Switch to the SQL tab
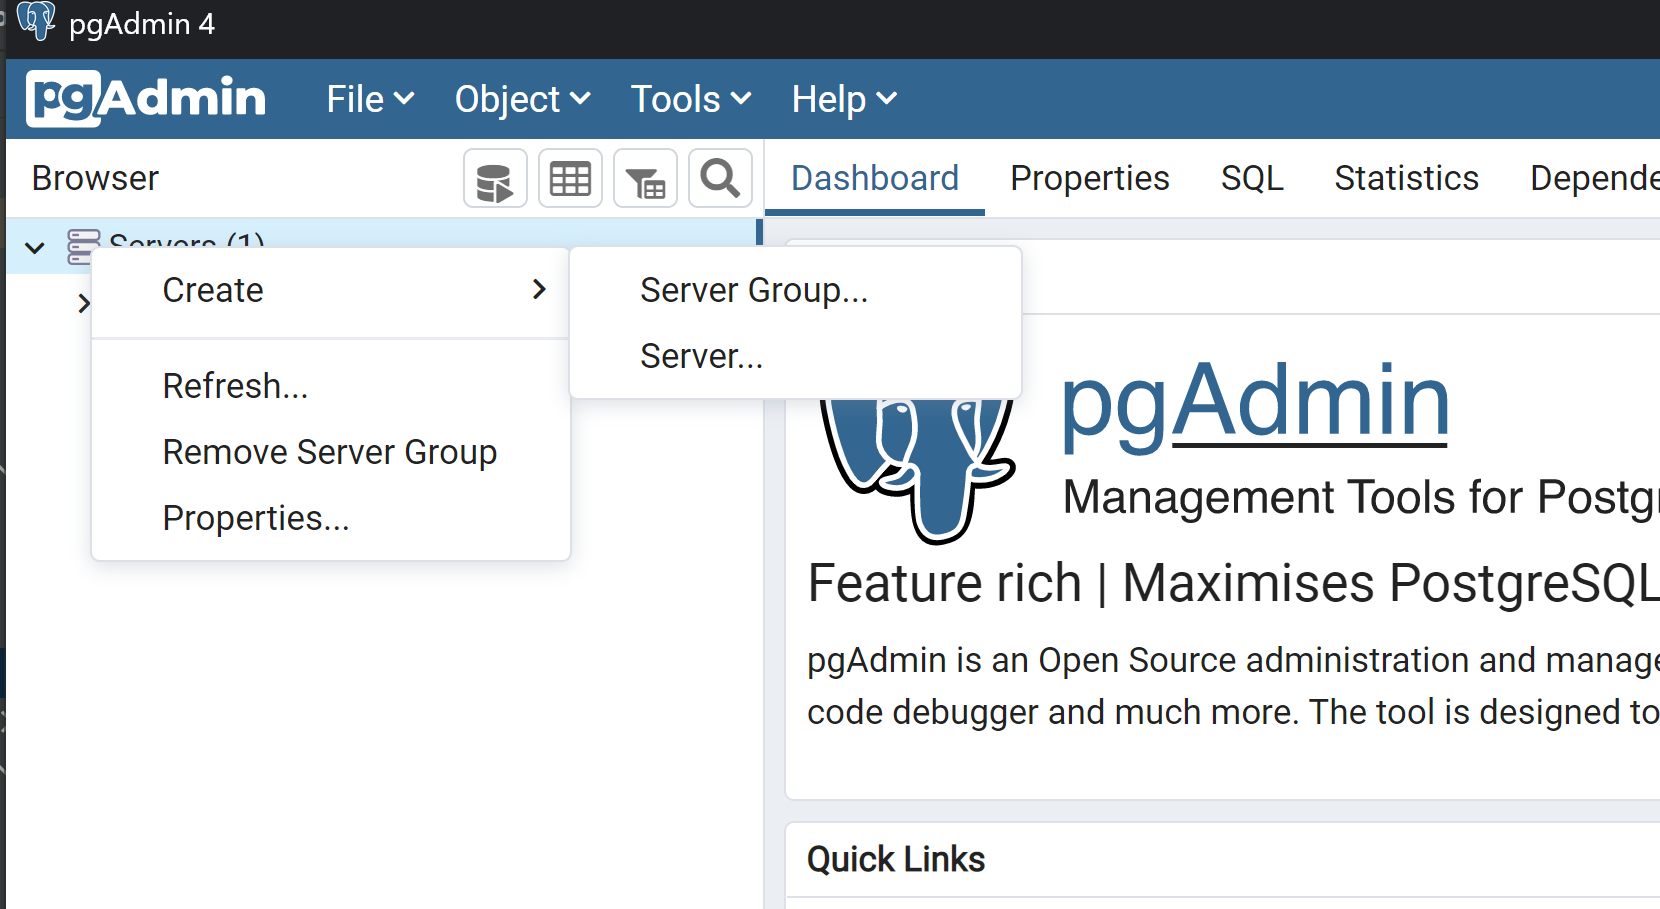Screen dimensions: 1660x909 coord(1252,178)
